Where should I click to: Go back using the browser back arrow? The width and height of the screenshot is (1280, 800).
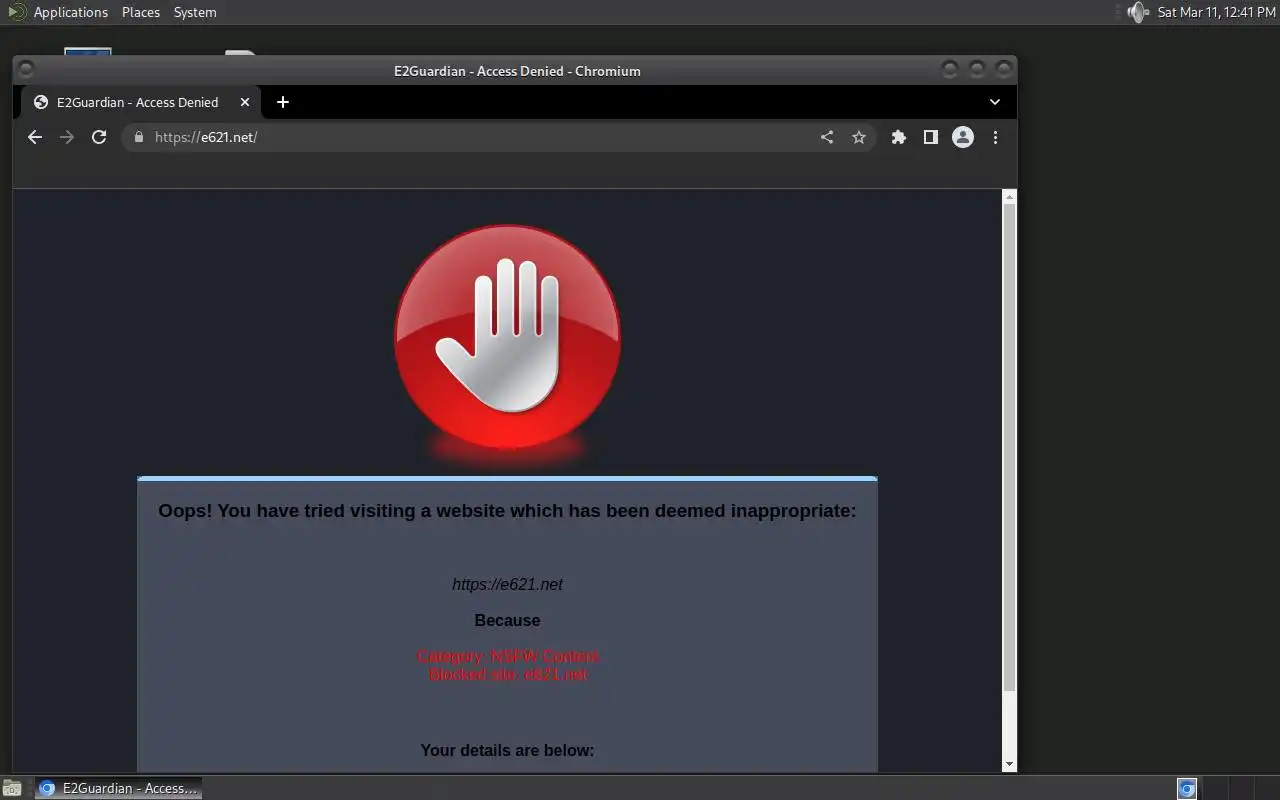coord(35,137)
